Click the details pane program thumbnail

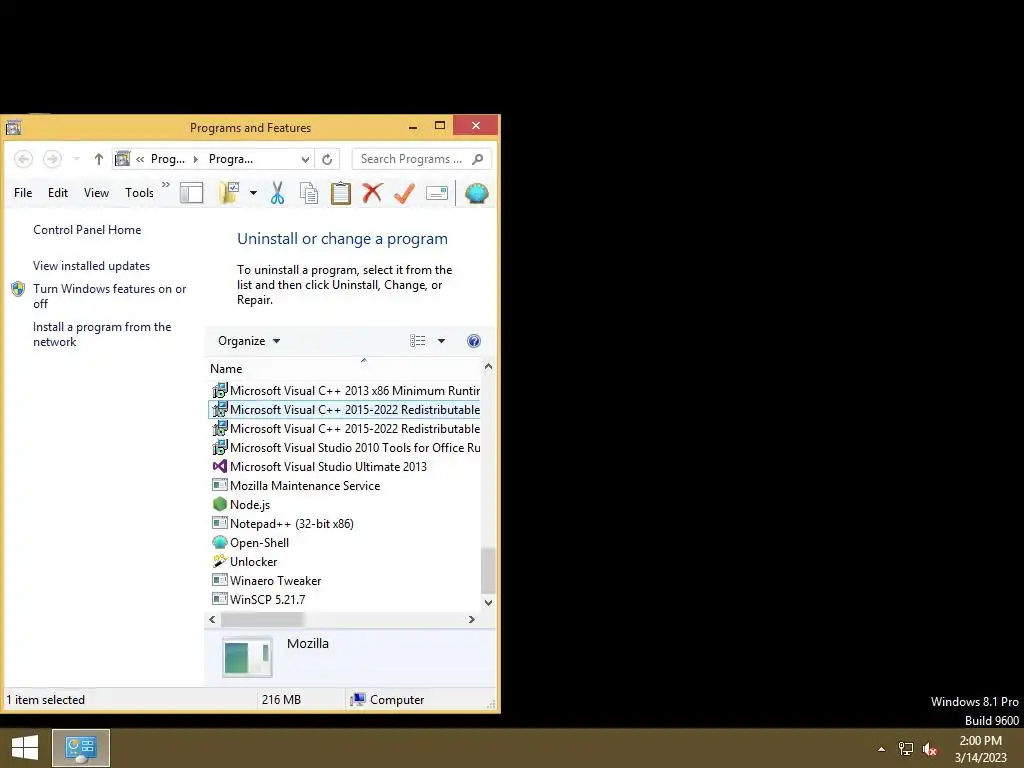point(248,657)
